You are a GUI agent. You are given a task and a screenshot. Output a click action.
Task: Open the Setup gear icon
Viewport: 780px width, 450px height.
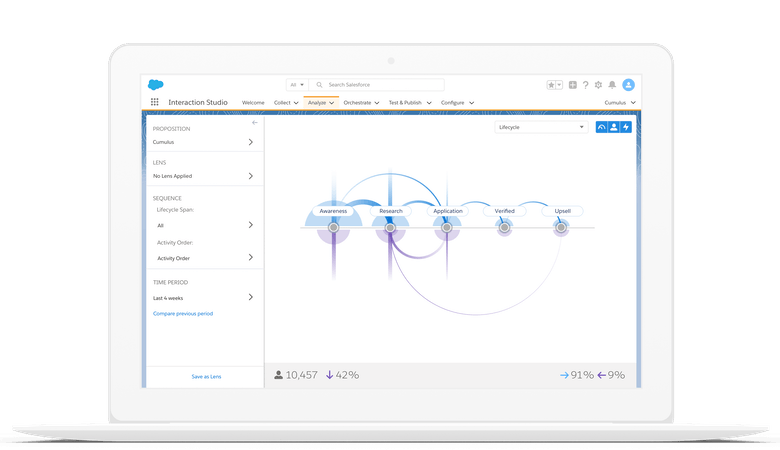(x=598, y=85)
